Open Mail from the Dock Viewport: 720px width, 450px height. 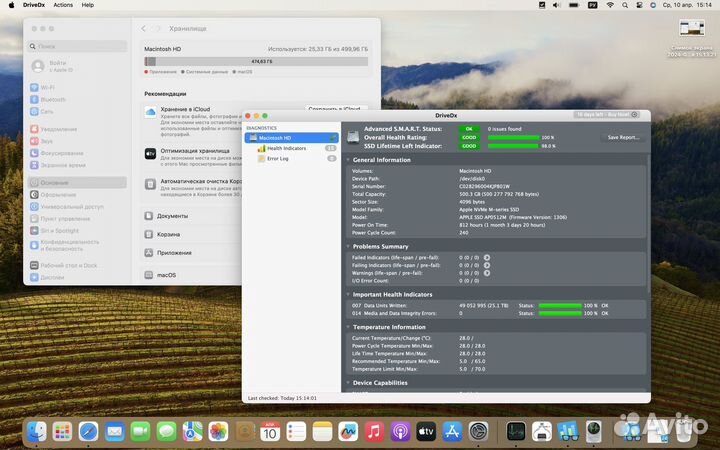tap(114, 432)
